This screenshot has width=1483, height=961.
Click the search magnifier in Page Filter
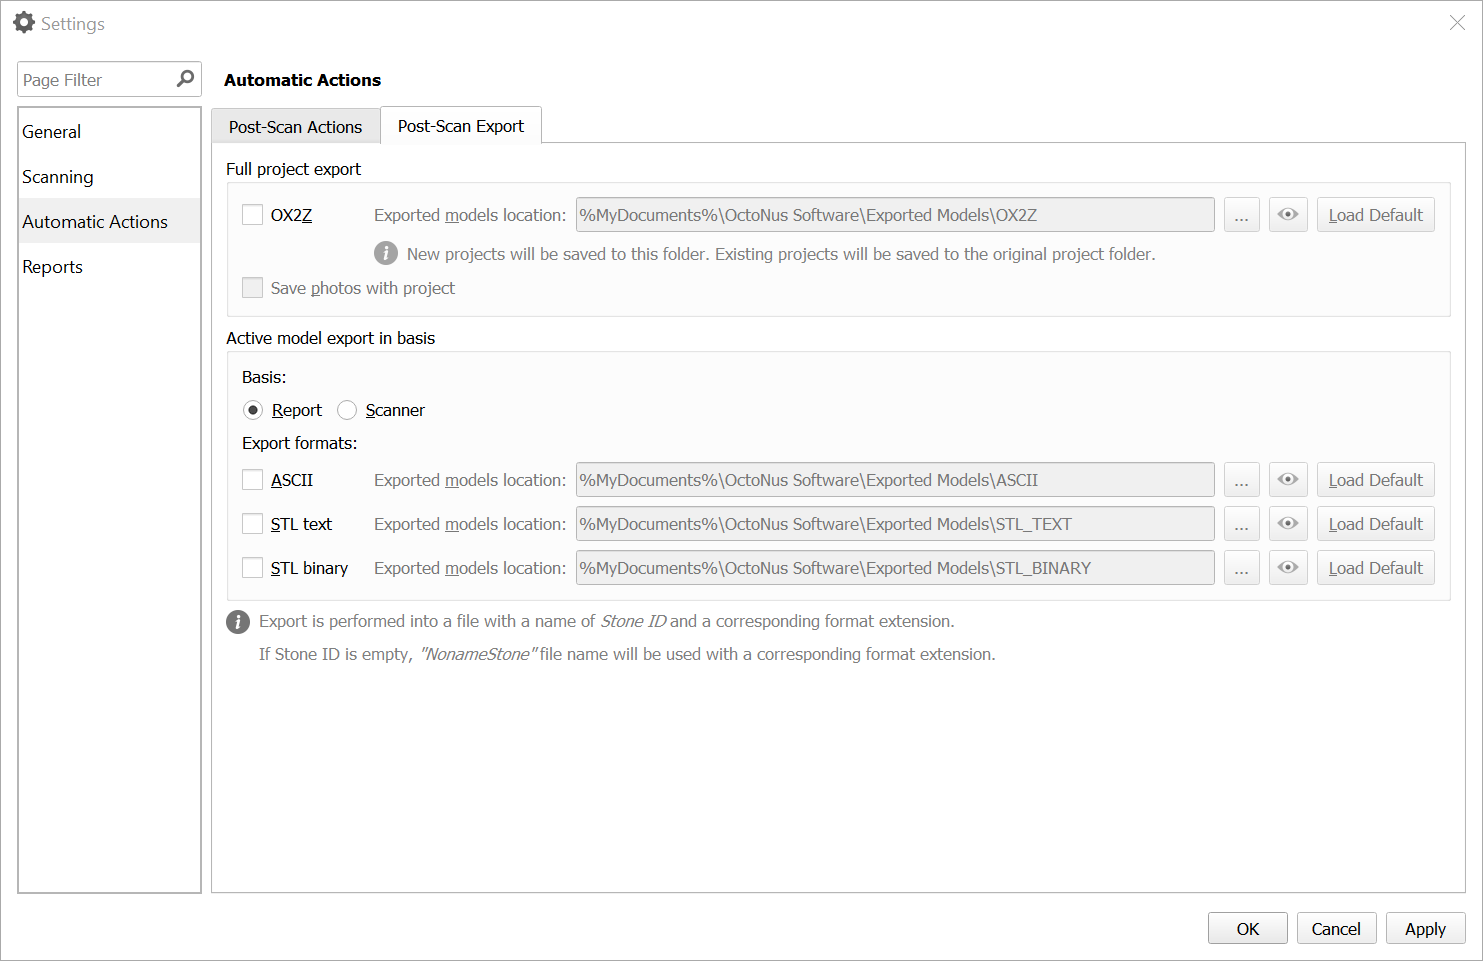(184, 79)
